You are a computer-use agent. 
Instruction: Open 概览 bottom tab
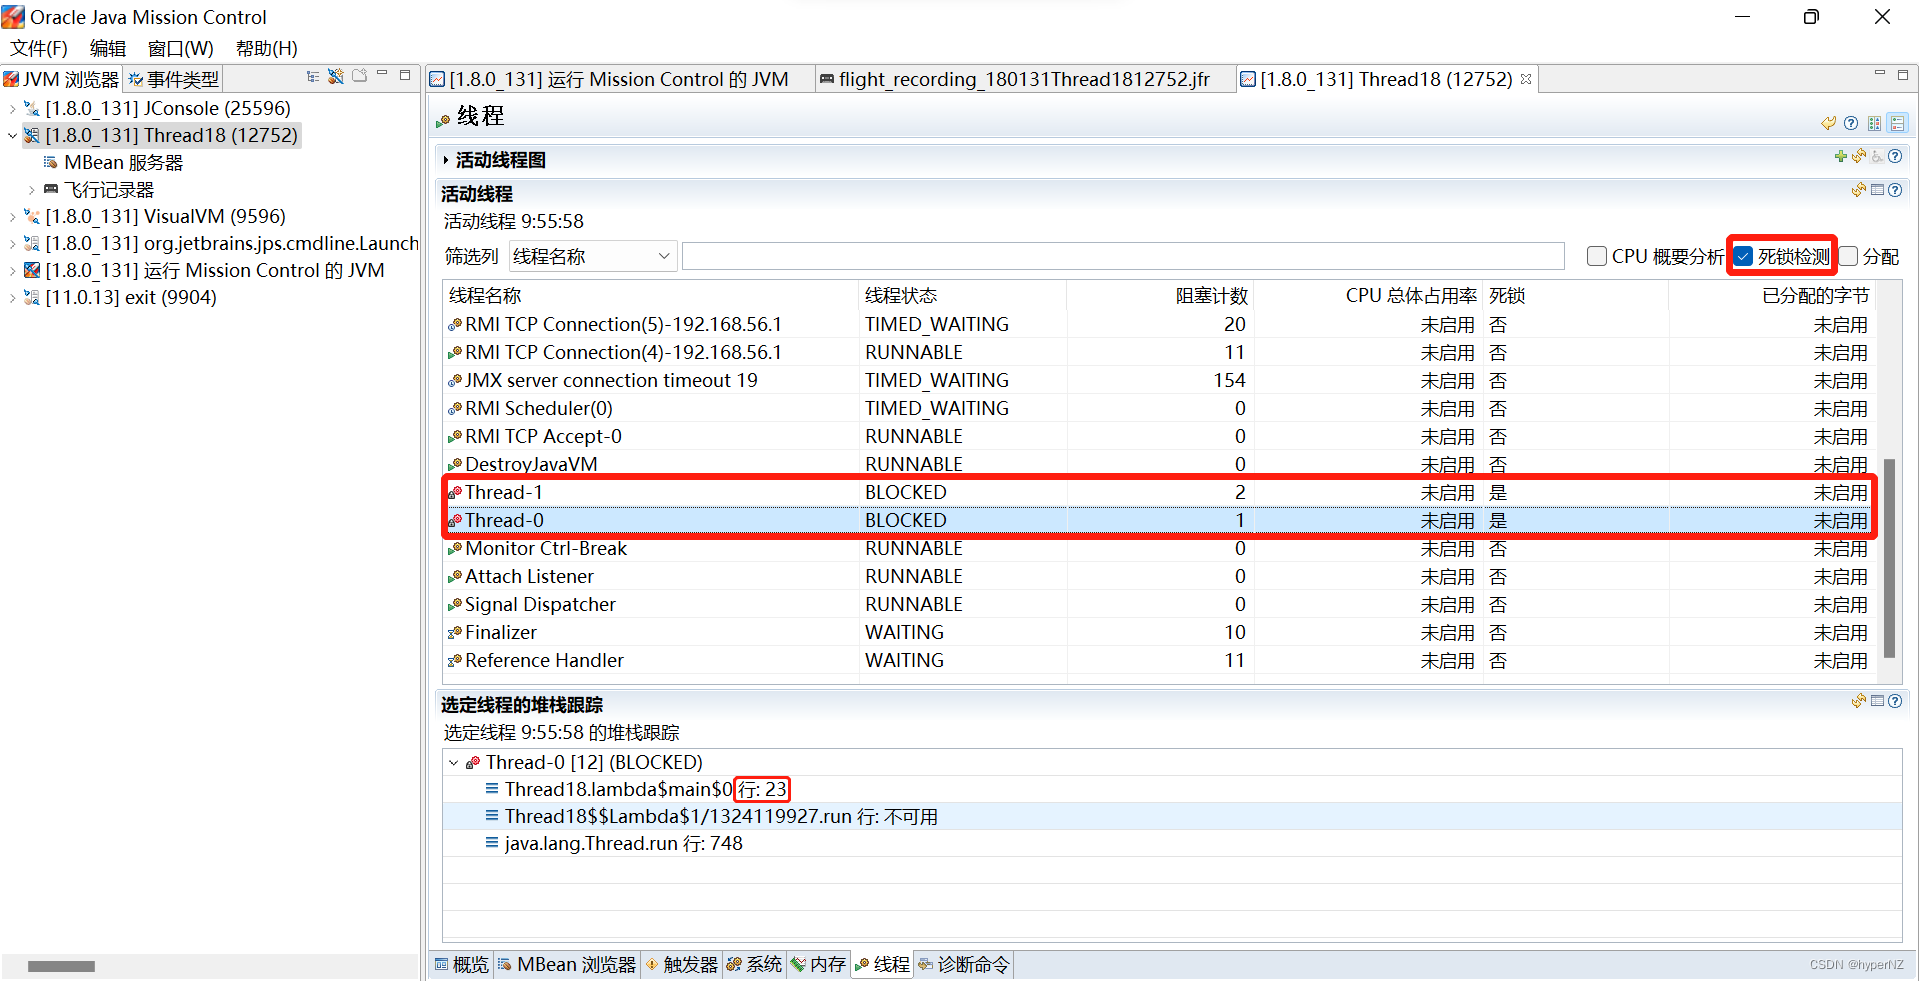pos(461,964)
